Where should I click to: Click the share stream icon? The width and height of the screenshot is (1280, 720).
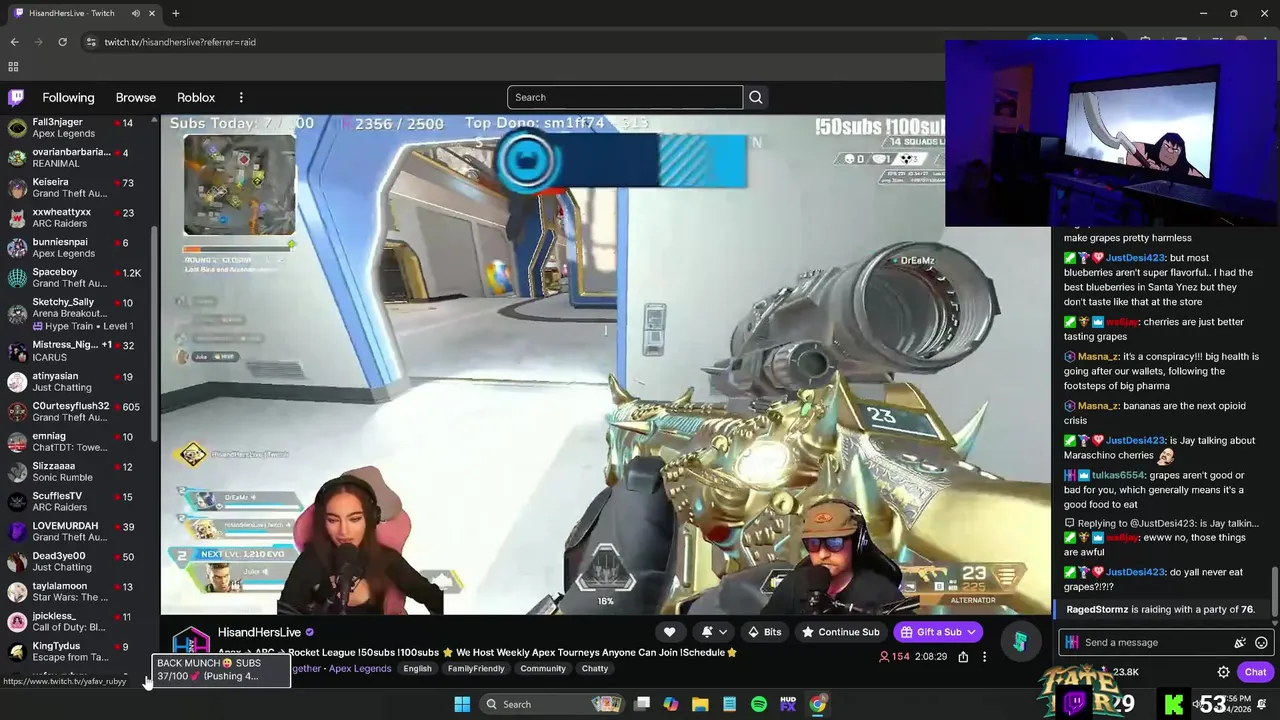[963, 657]
